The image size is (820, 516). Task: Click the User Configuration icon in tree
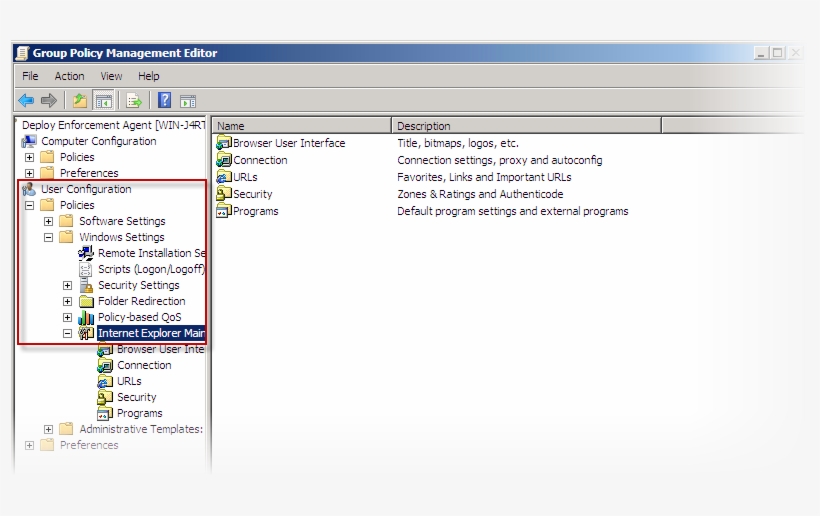(x=29, y=189)
